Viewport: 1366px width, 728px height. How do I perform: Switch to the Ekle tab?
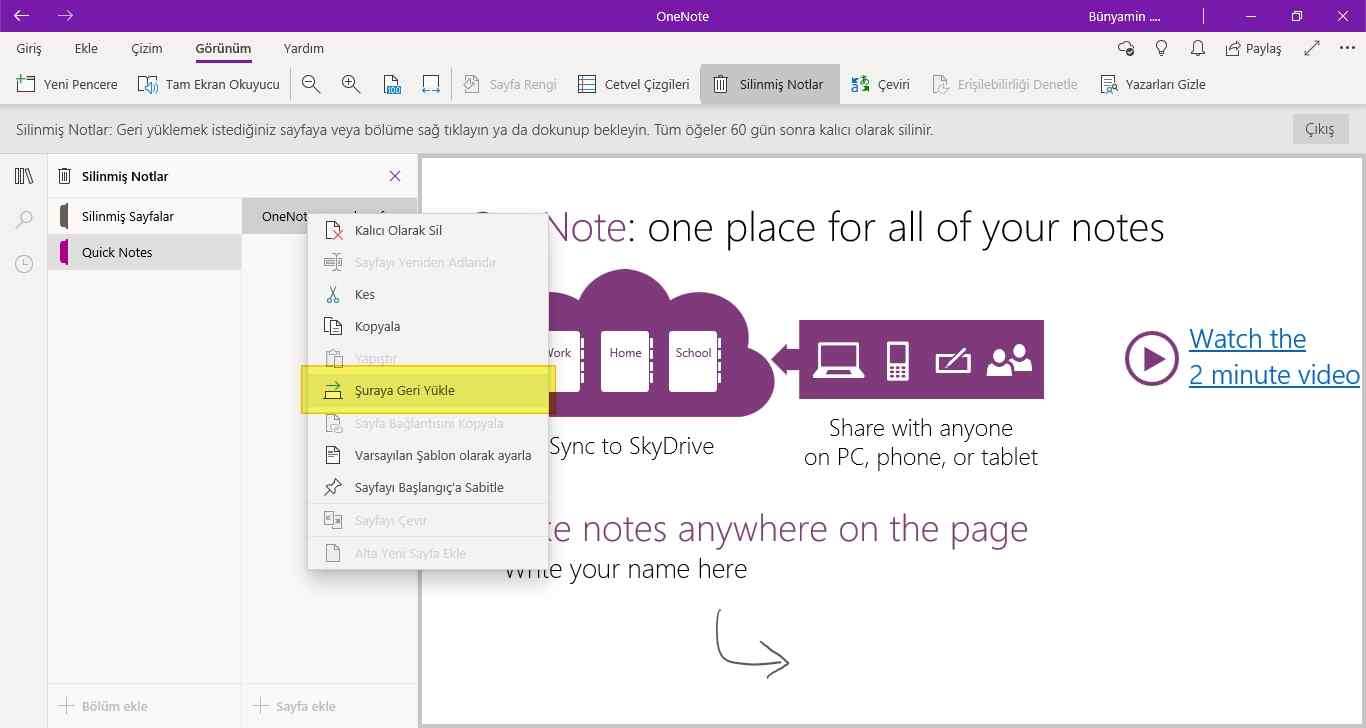click(x=86, y=48)
